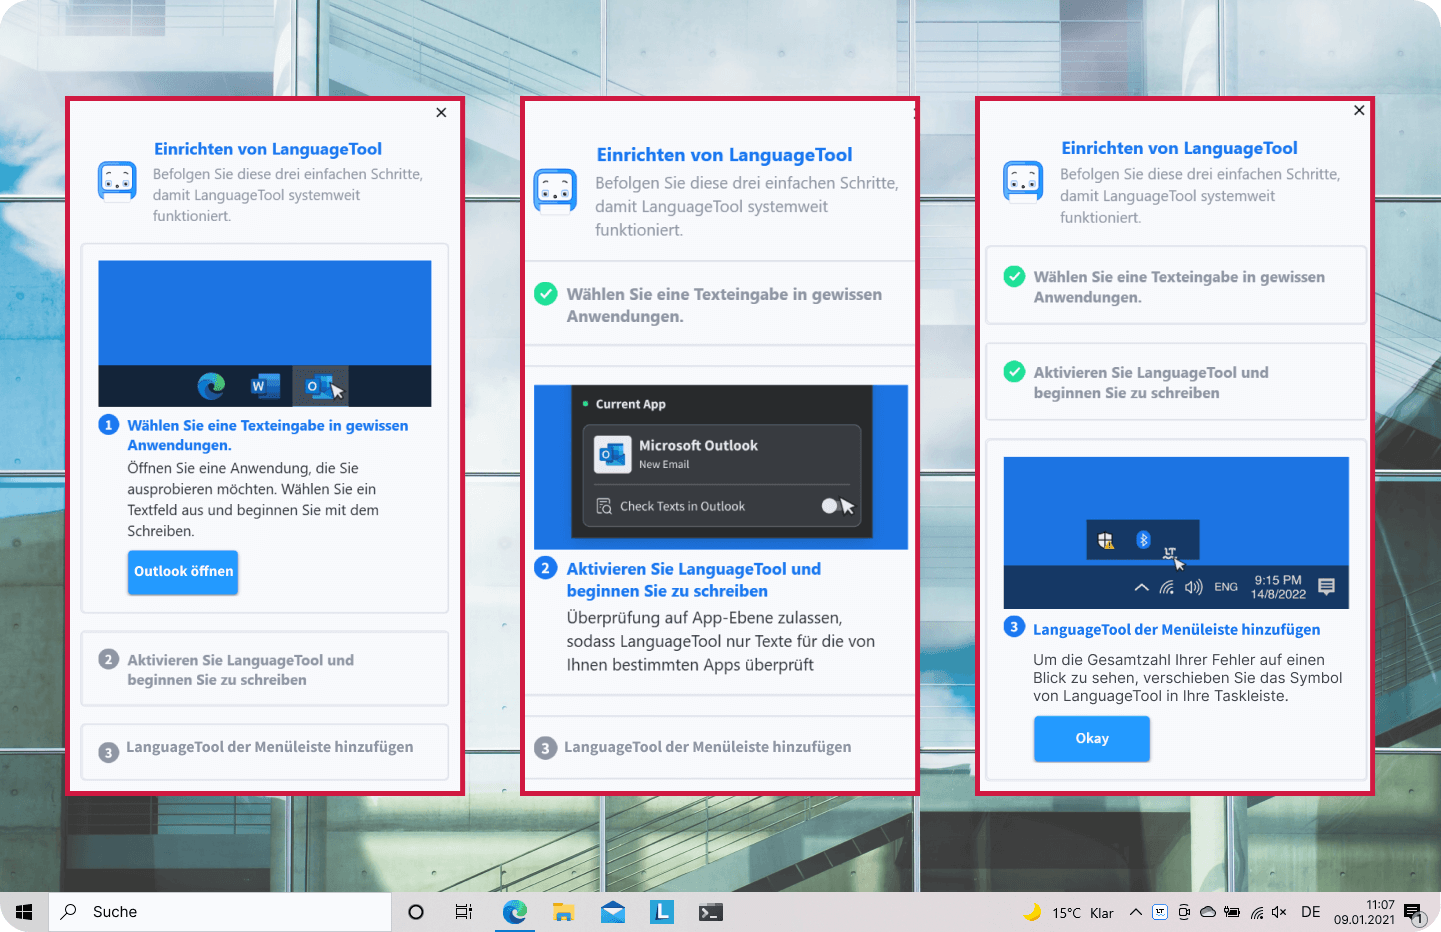Check battery status in system tray
The width and height of the screenshot is (1441, 932).
[1232, 912]
